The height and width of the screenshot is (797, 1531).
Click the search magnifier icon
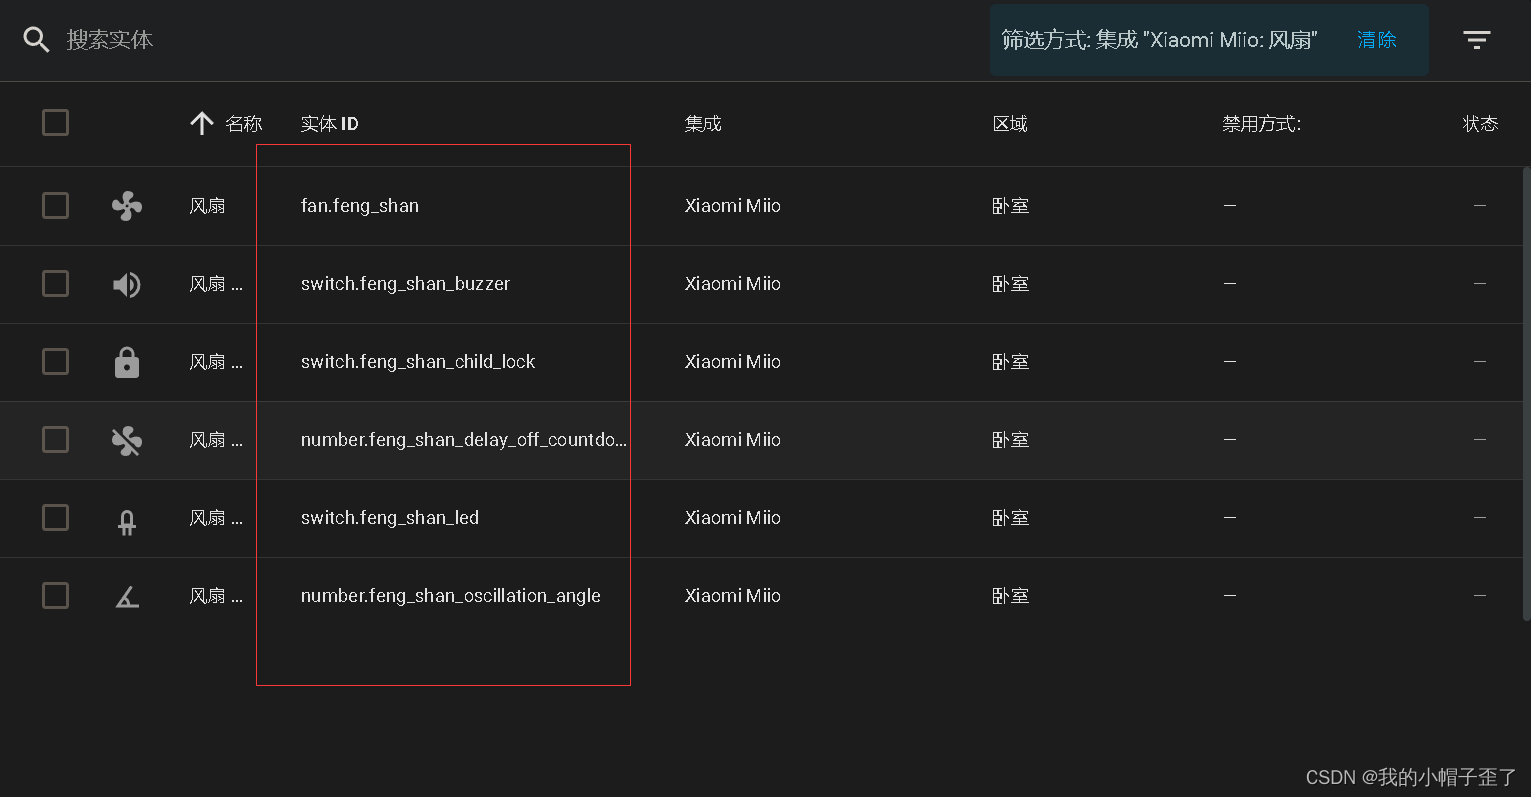pyautogui.click(x=36, y=40)
